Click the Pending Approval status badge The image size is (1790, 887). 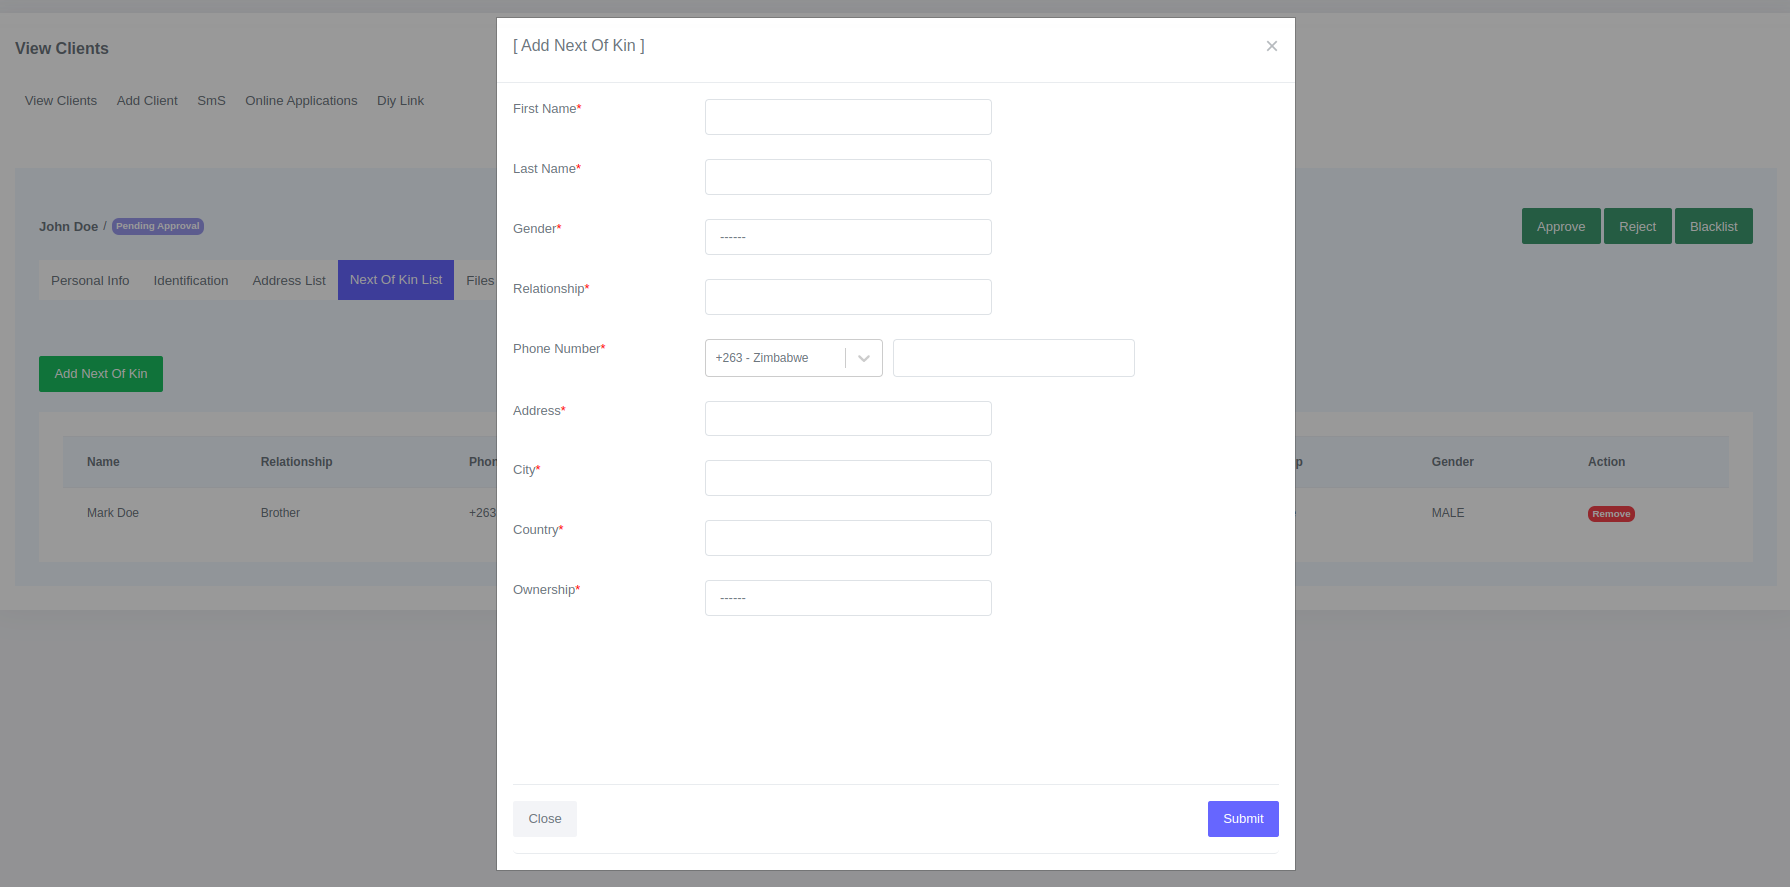[x=157, y=226]
